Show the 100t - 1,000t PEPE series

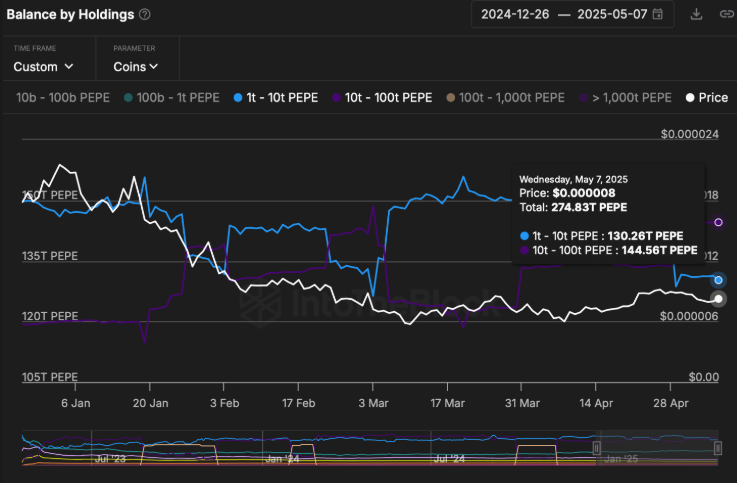505,98
